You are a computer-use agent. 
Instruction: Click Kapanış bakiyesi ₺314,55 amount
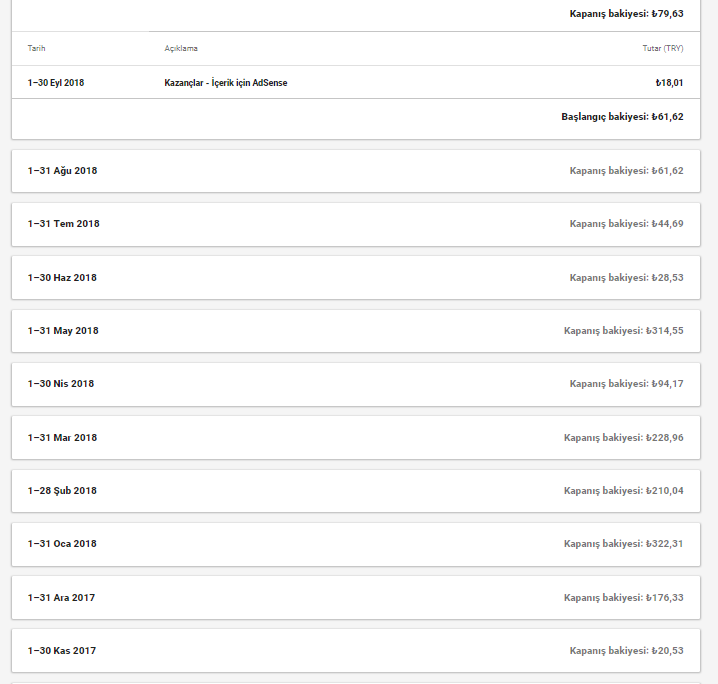pos(624,331)
